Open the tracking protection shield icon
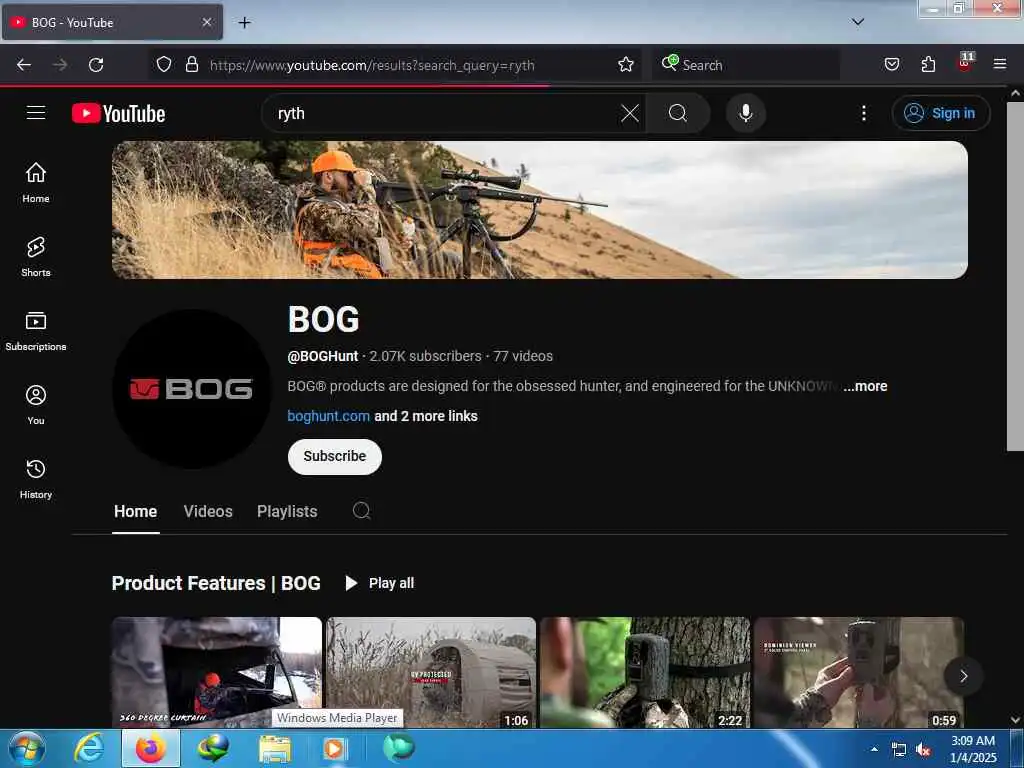 click(x=164, y=64)
